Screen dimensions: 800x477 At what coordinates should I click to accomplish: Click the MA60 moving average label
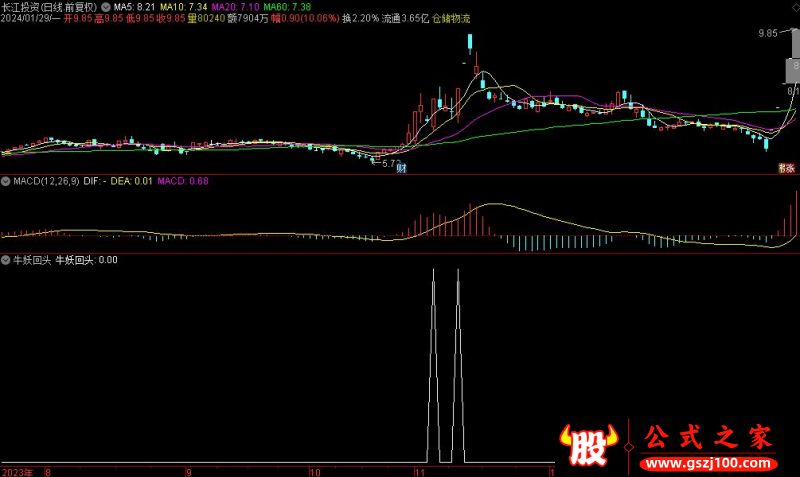[287, 6]
